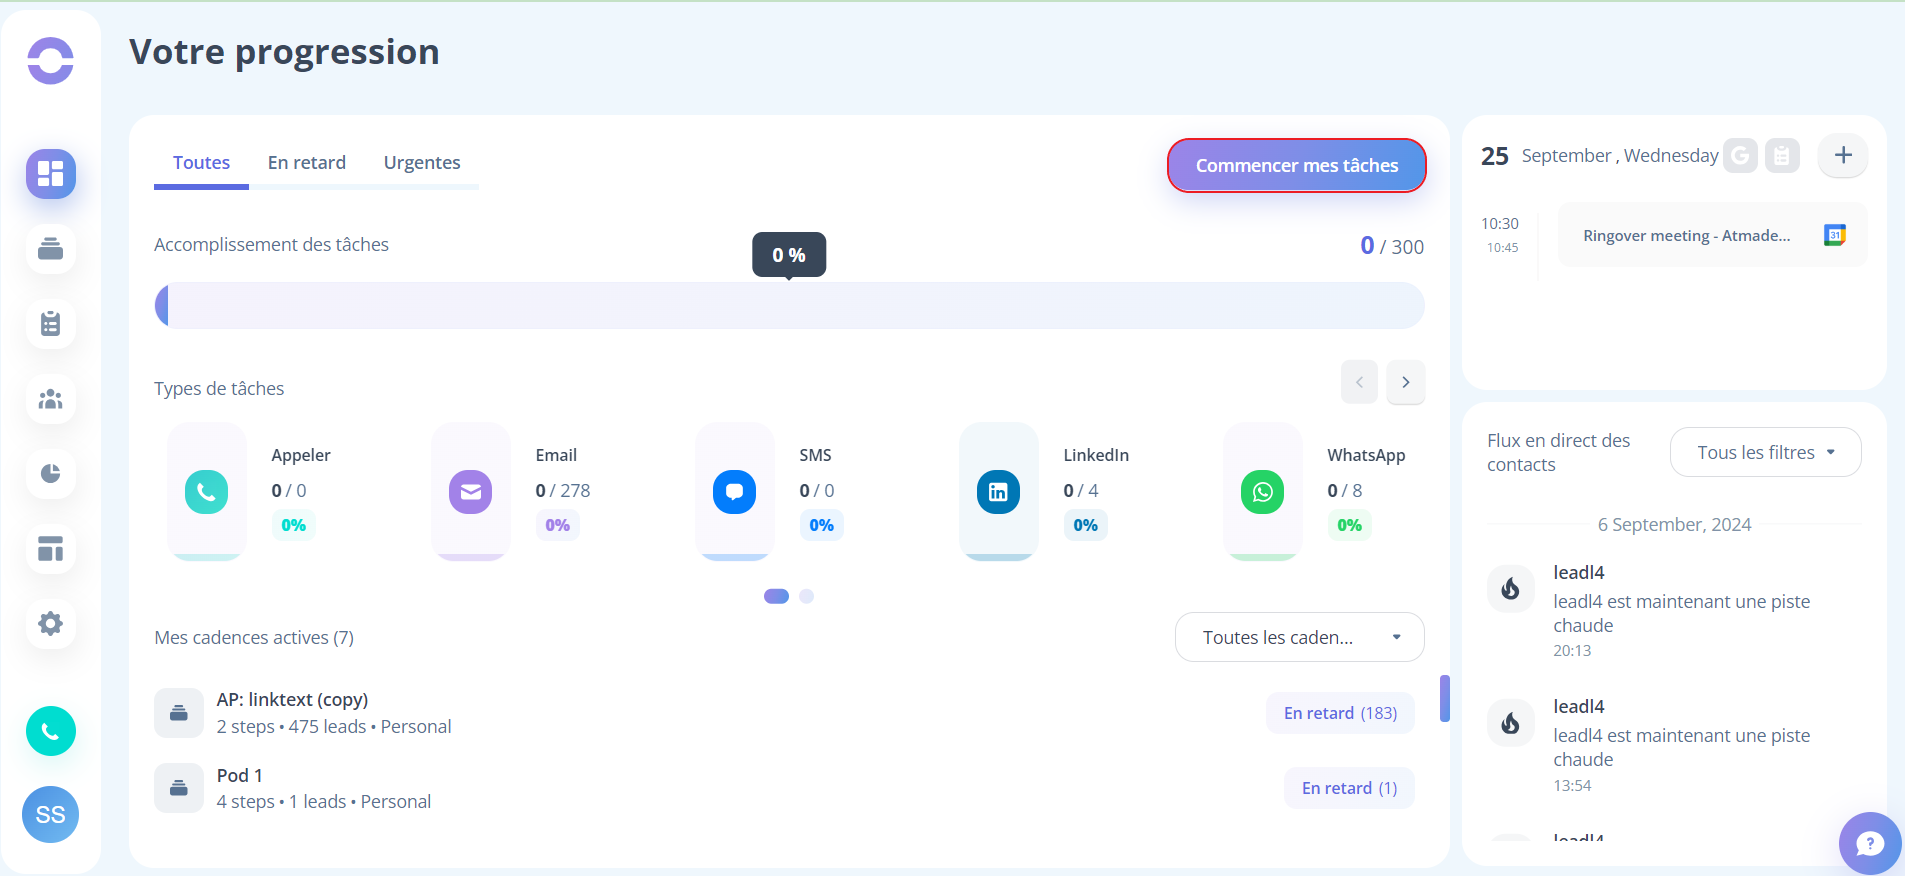
Task: Go to next task types page
Action: (1406, 382)
